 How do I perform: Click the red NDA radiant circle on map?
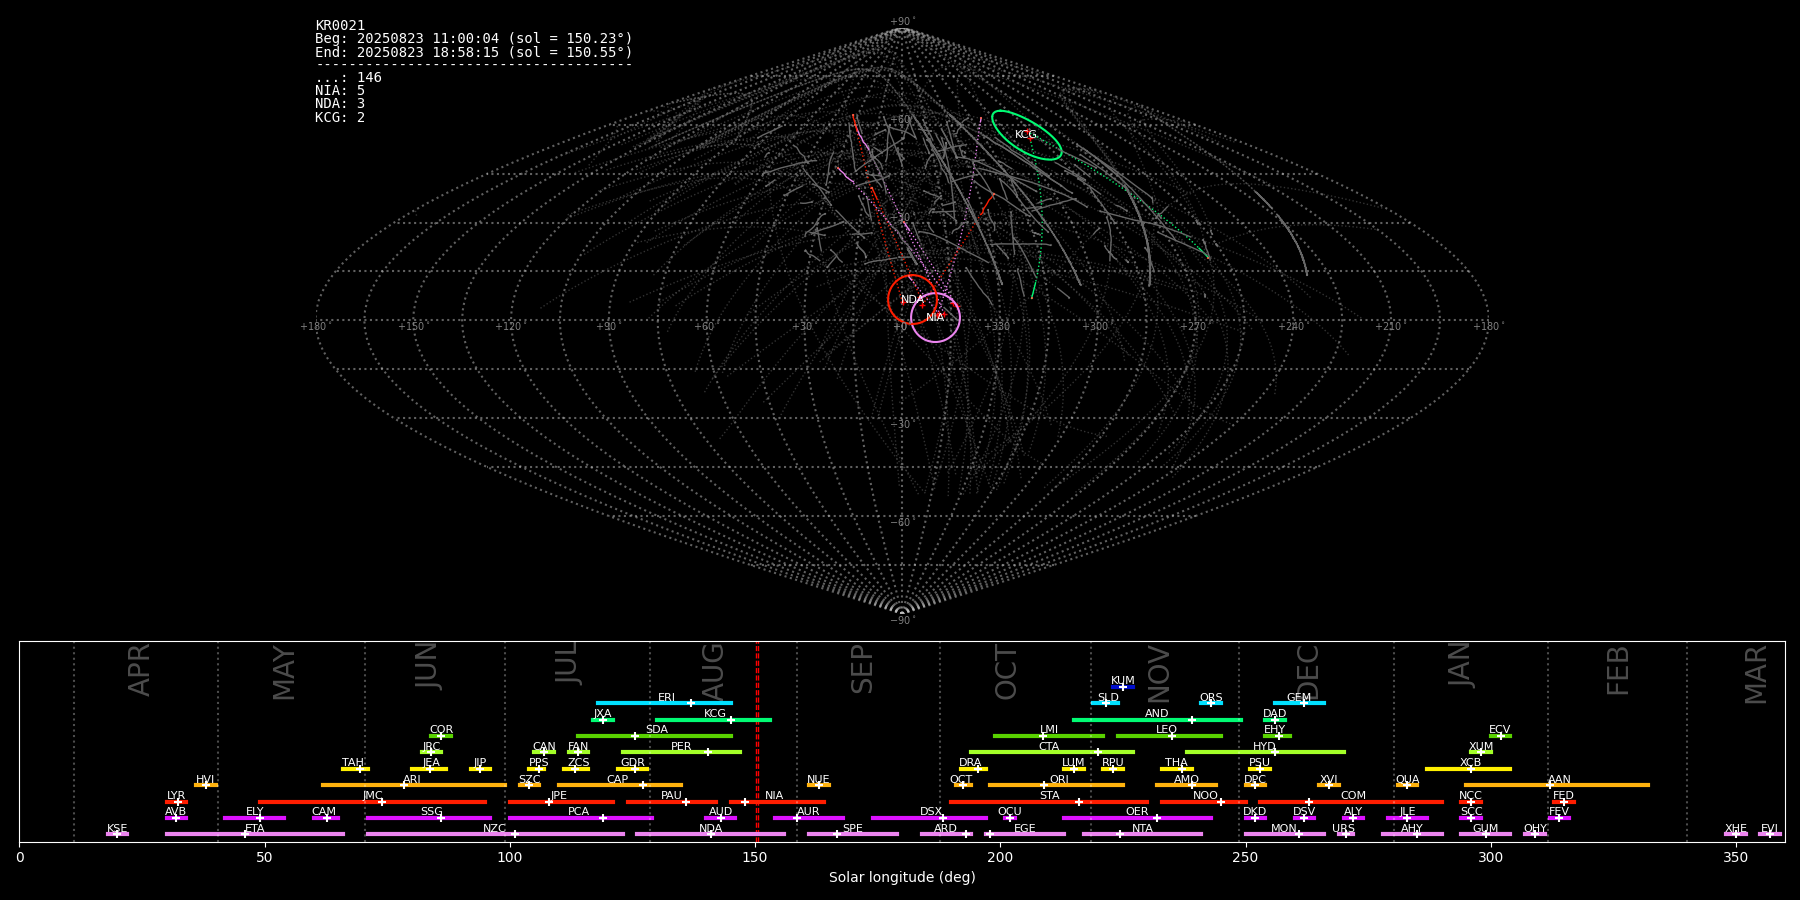coord(912,299)
